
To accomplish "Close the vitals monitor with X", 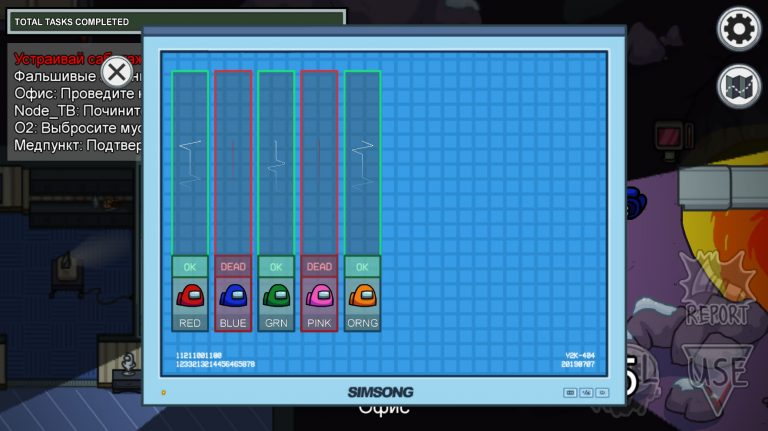I will coord(117,73).
